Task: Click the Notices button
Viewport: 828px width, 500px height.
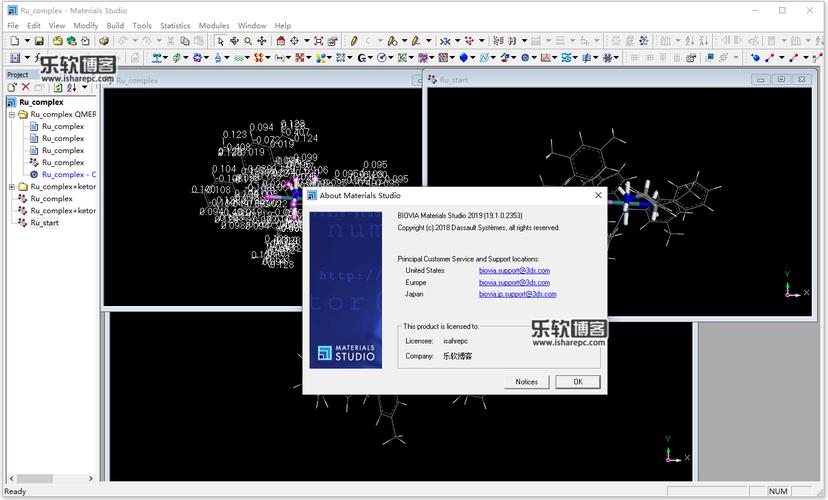Action: coord(526,382)
